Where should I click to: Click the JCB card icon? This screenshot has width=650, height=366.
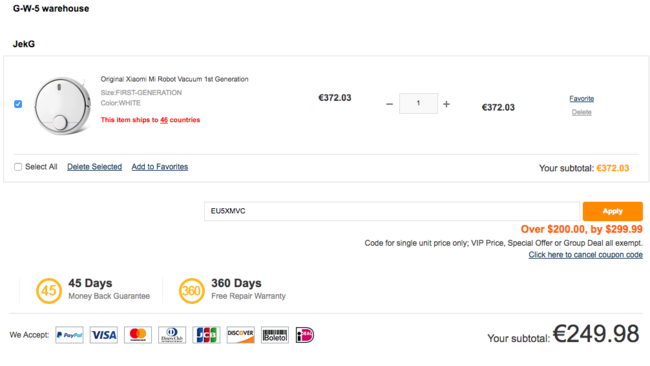click(x=206, y=335)
